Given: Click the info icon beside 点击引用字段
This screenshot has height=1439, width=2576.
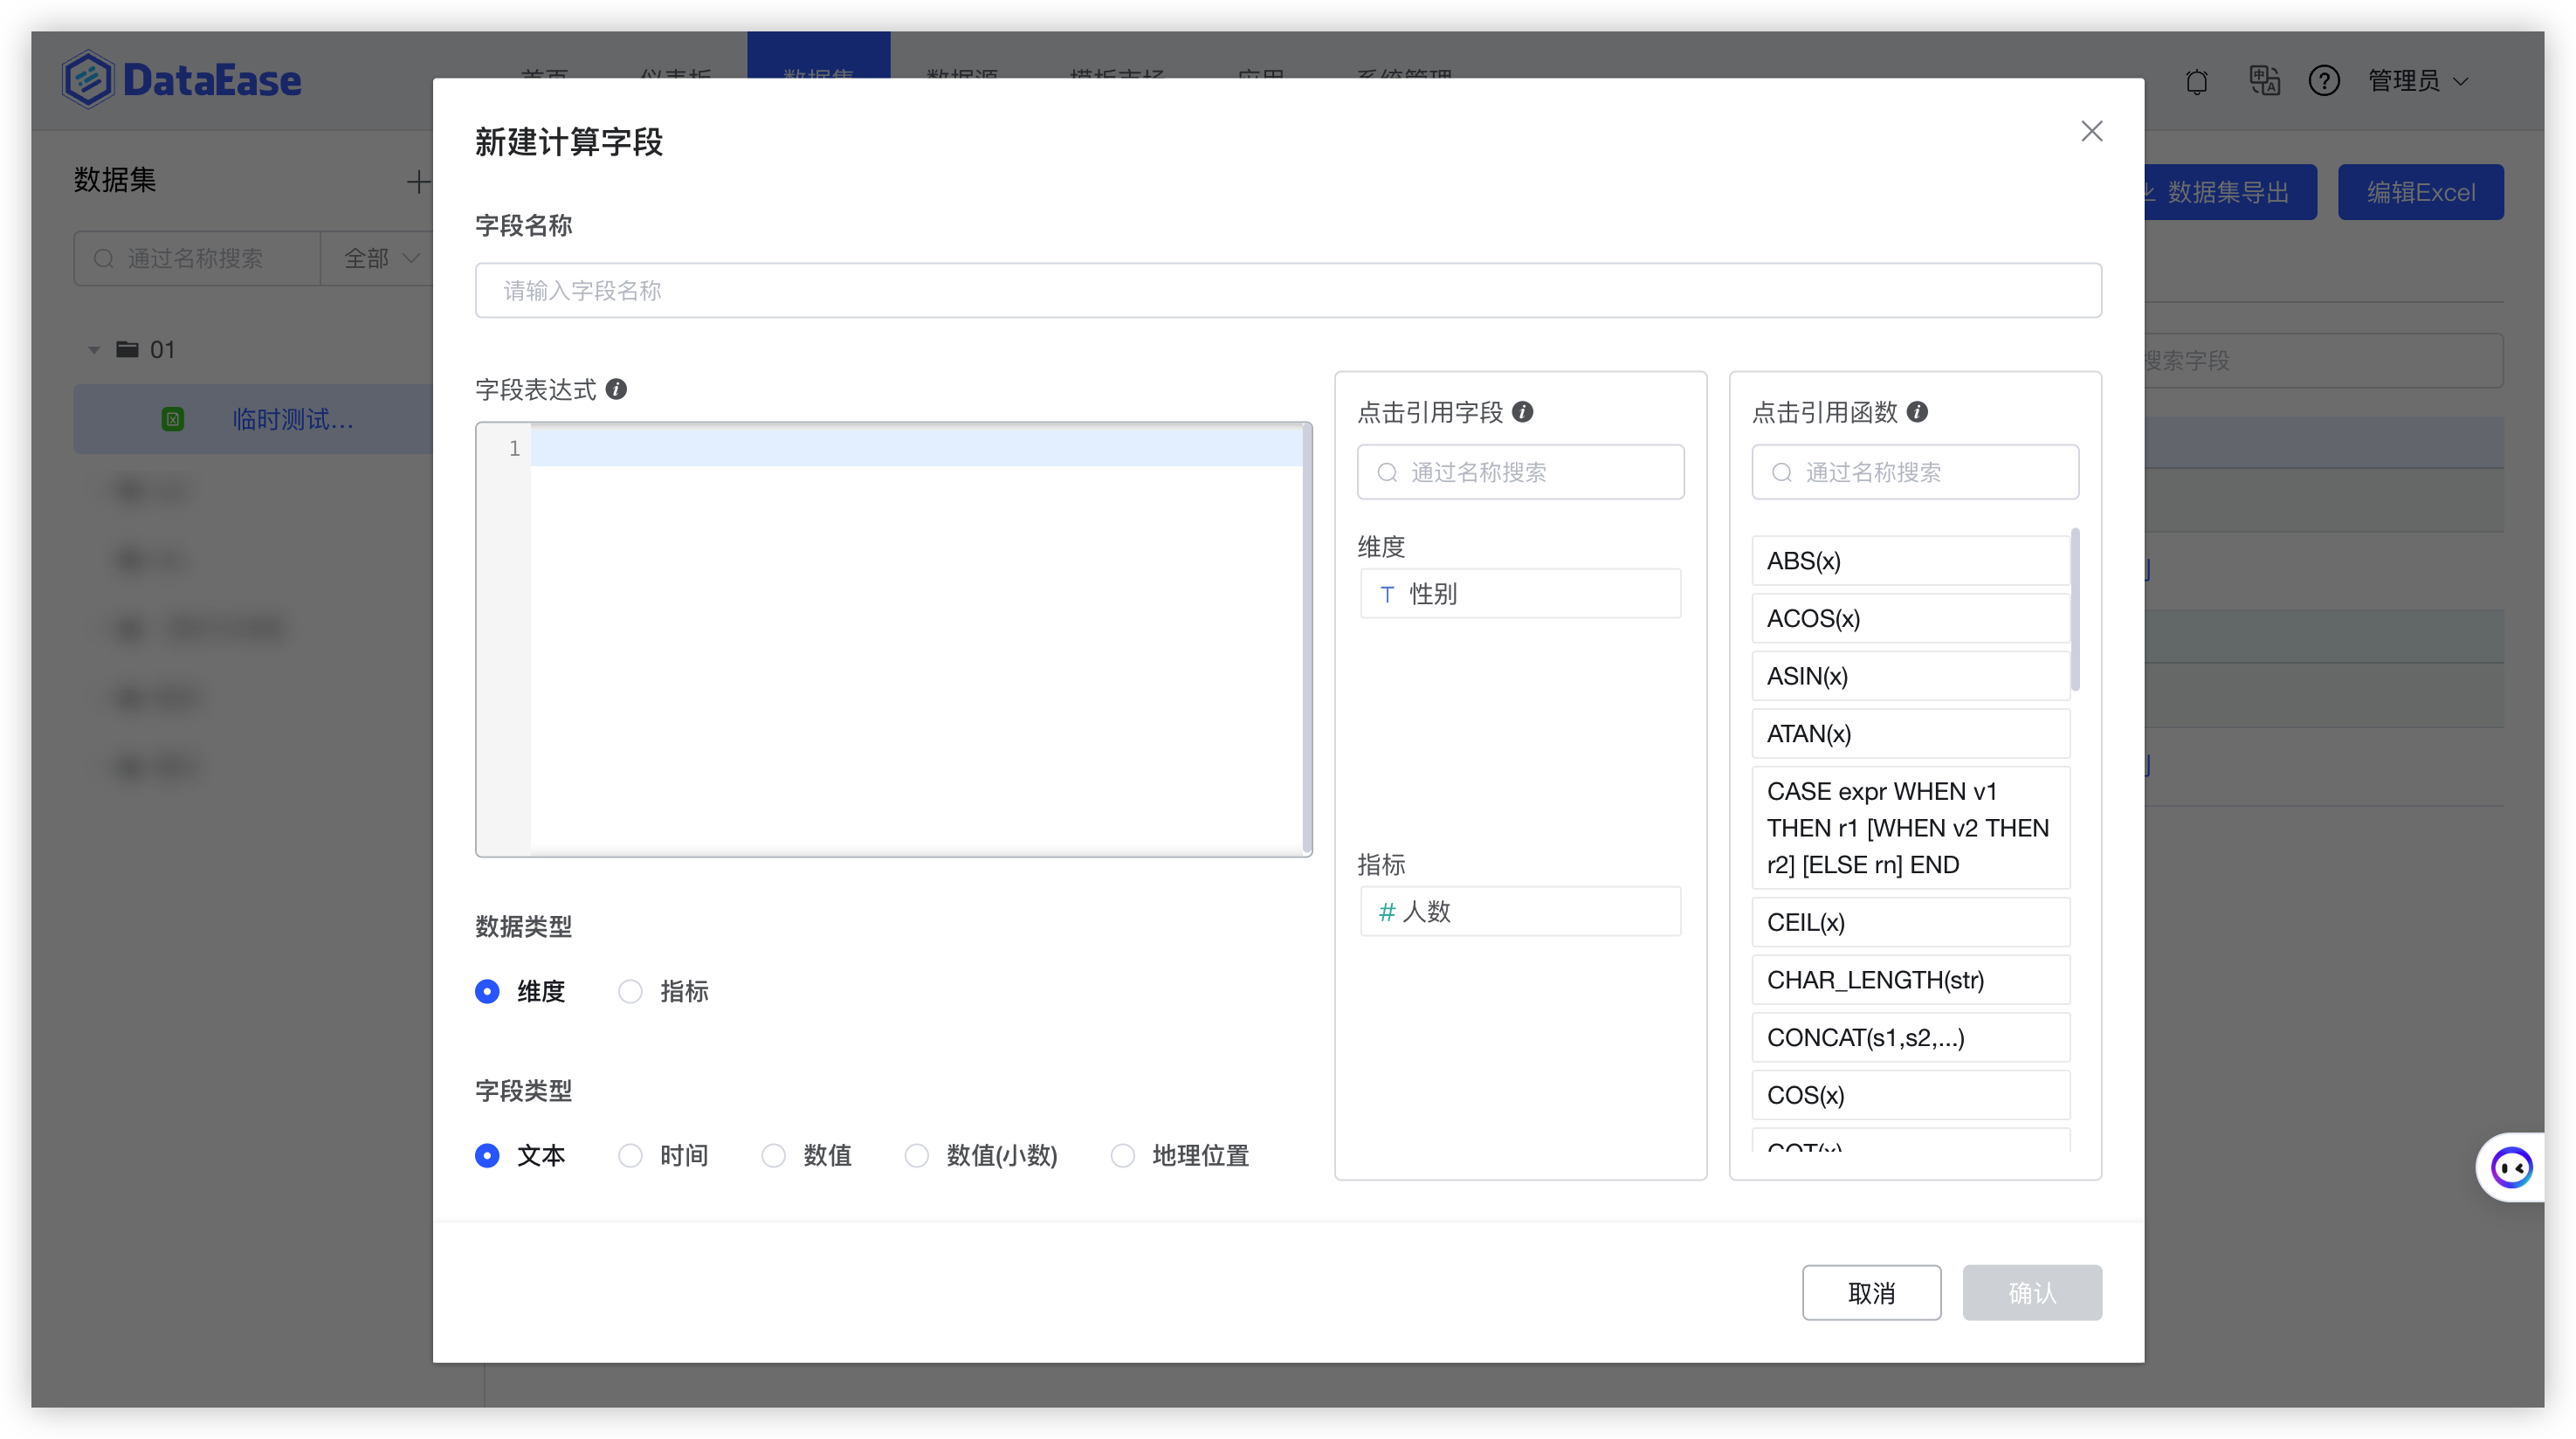Looking at the screenshot, I should point(1523,412).
